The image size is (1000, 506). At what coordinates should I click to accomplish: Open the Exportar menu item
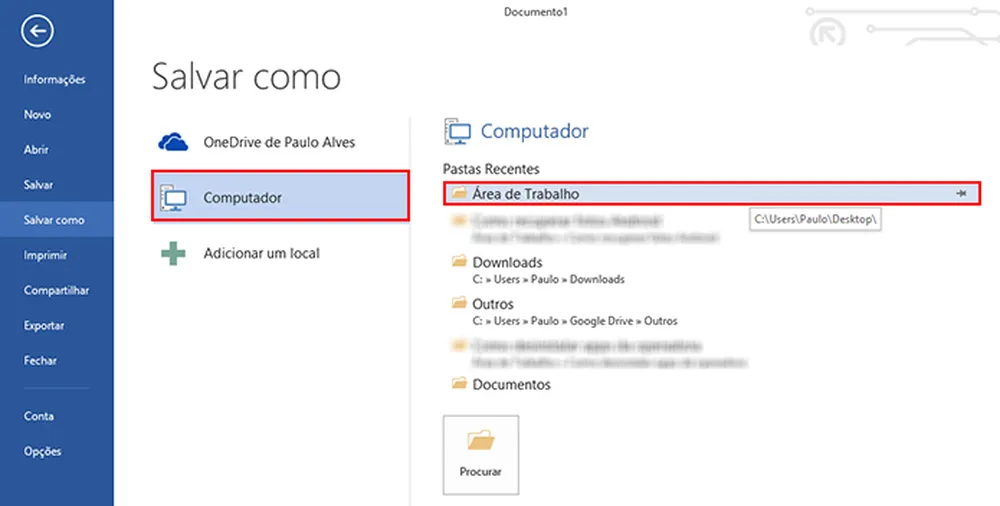click(45, 325)
